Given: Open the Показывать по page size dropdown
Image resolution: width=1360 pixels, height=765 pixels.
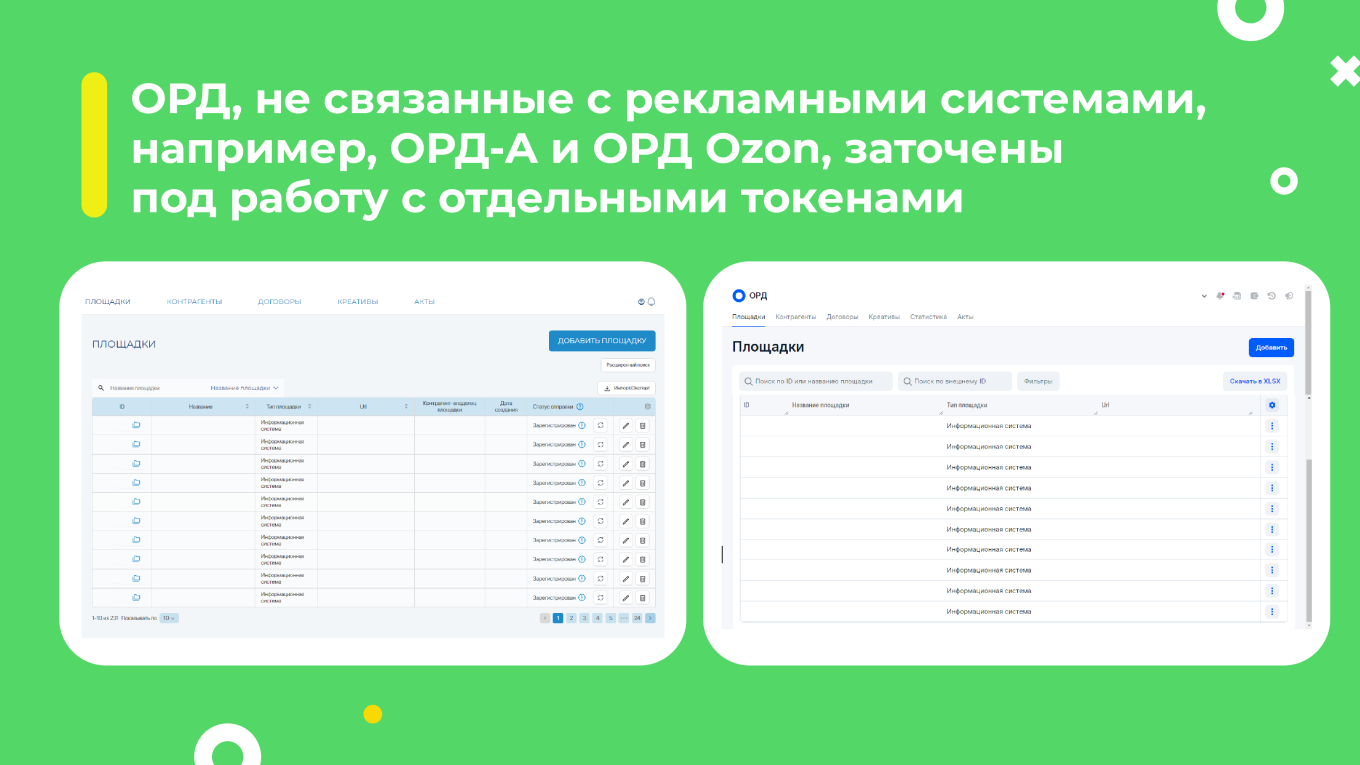Looking at the screenshot, I should pyautogui.click(x=166, y=617).
